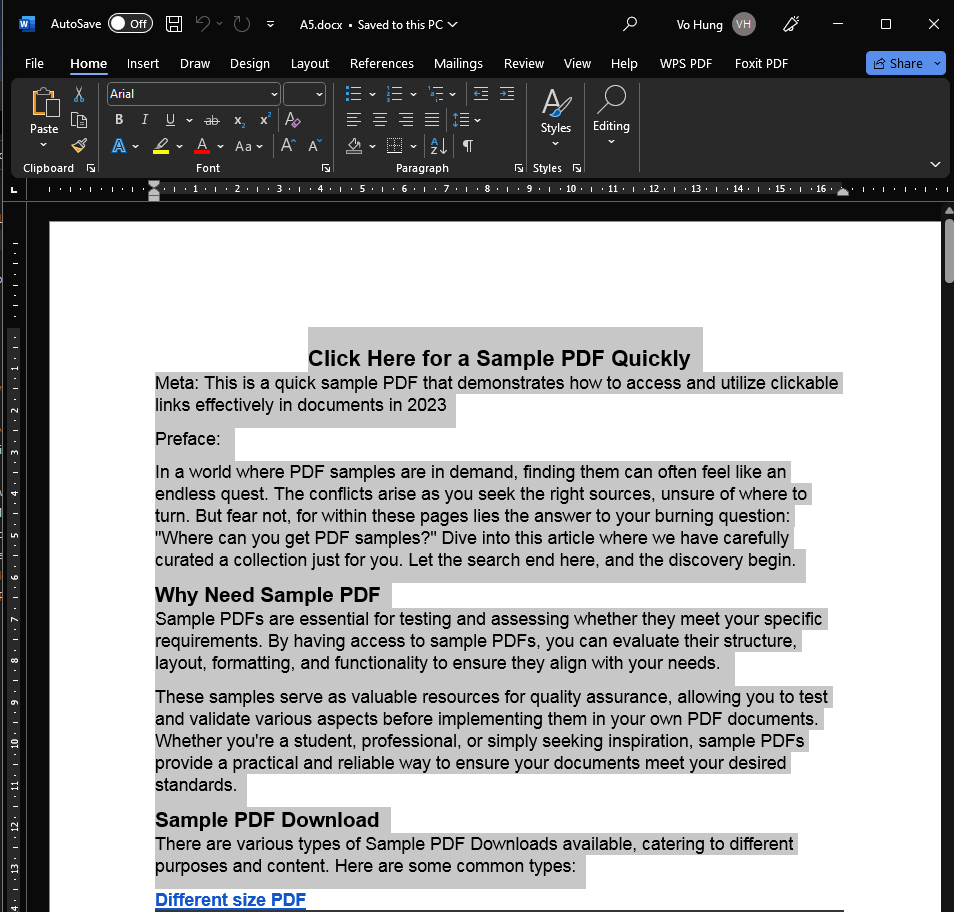Apply paragraph shading fill
954x912 pixels.
click(354, 146)
